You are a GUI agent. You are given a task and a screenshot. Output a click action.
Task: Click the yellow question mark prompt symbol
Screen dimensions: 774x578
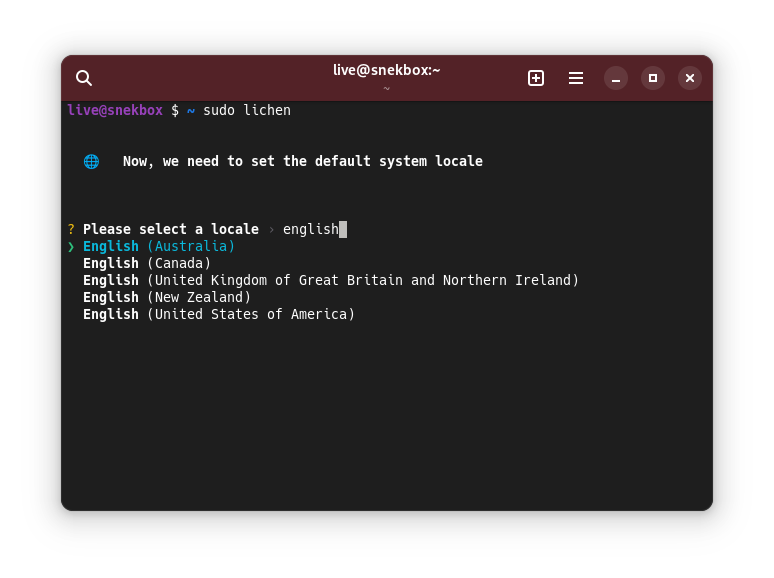point(71,230)
